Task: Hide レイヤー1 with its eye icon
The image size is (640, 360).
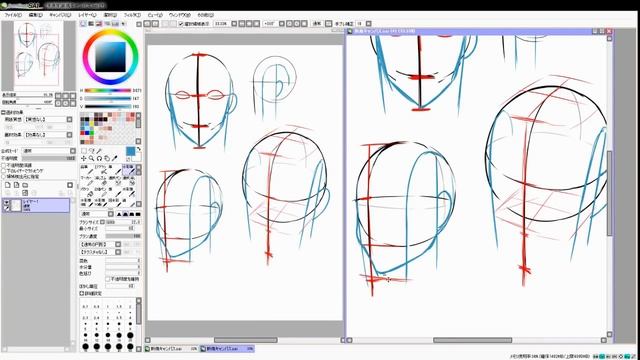Action: pyautogui.click(x=6, y=202)
